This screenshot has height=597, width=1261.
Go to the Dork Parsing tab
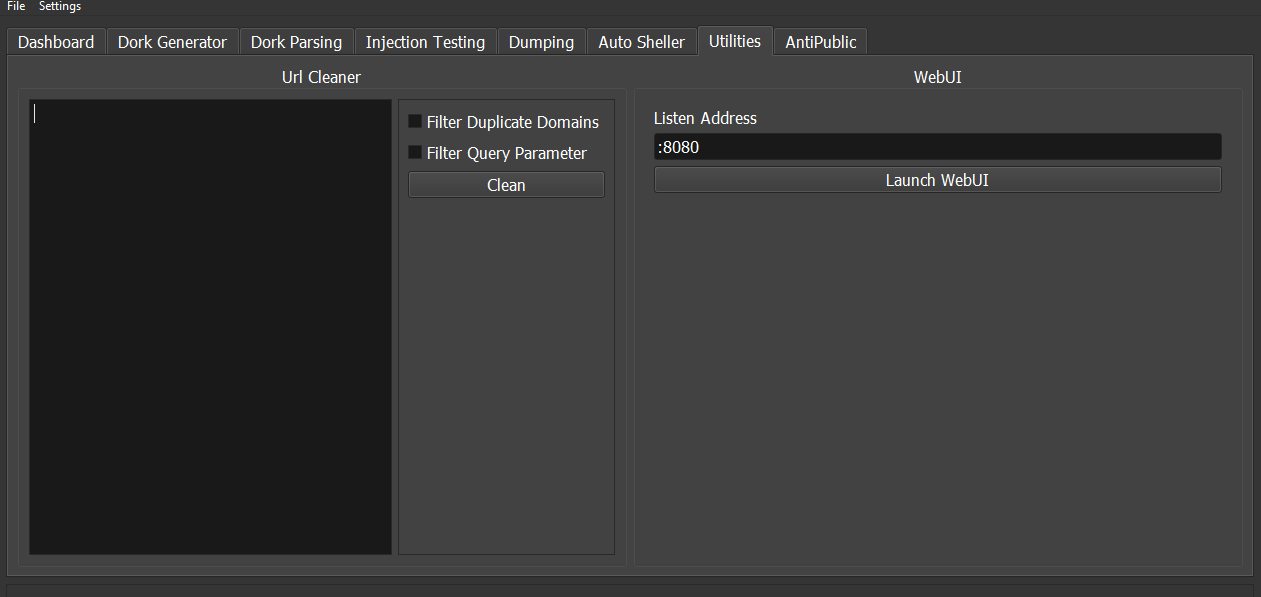296,42
